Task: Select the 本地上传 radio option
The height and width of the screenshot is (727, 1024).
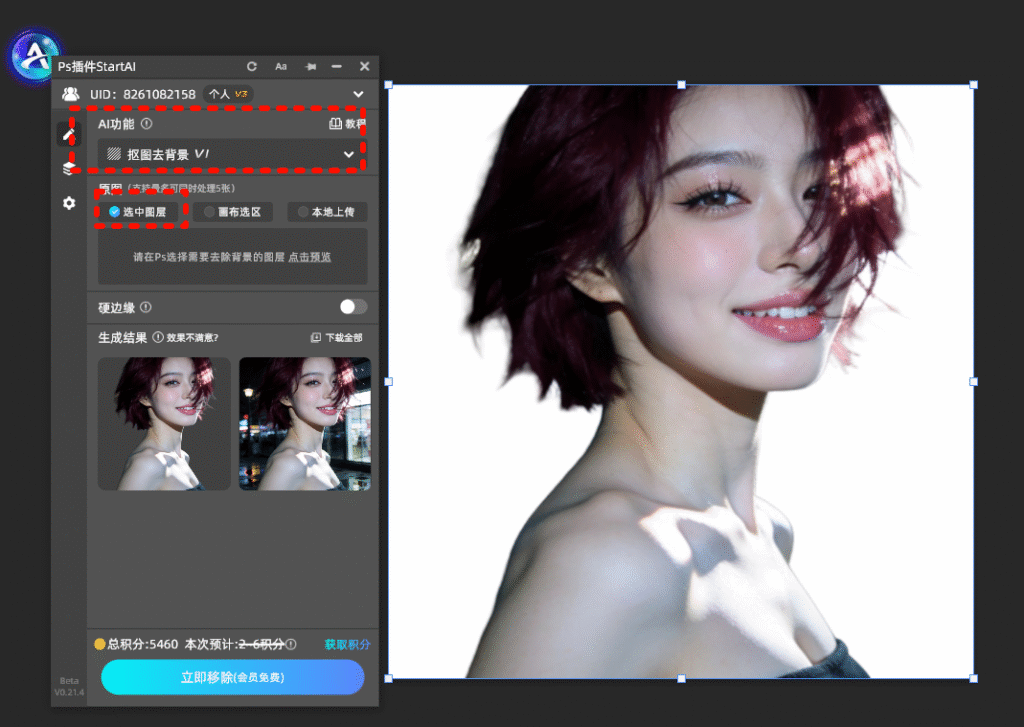Action: coord(328,212)
